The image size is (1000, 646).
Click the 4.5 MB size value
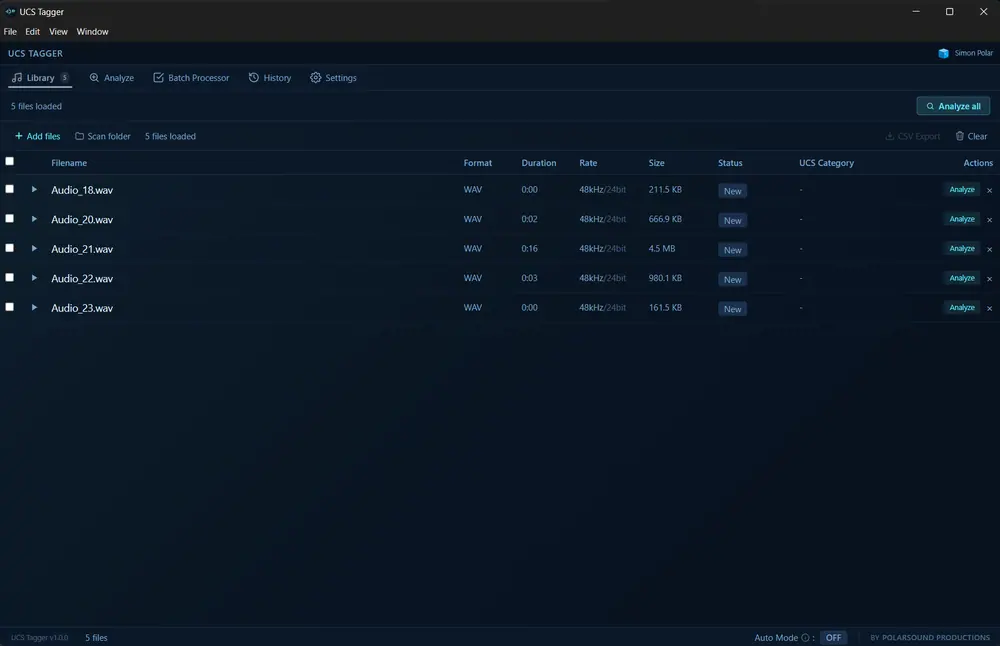(661, 249)
